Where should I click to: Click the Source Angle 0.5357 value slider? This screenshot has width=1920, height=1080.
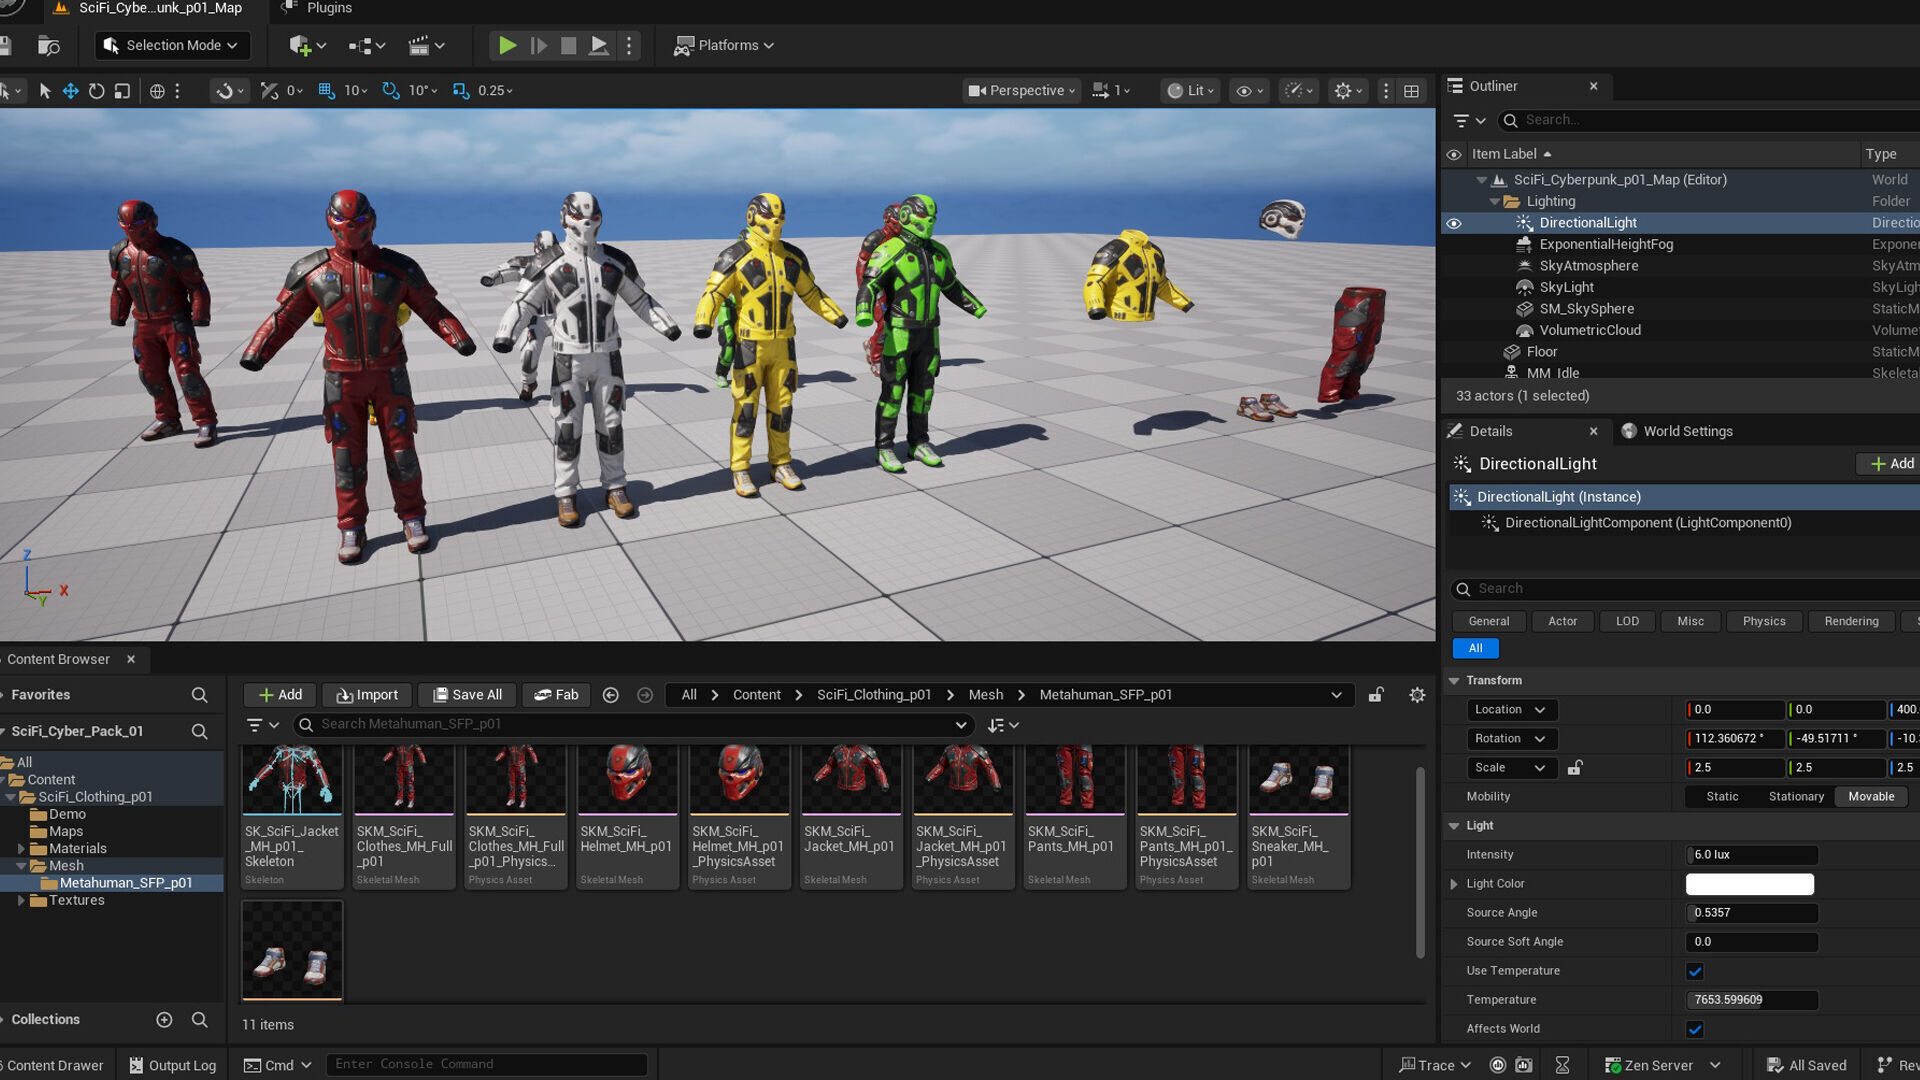(1752, 913)
